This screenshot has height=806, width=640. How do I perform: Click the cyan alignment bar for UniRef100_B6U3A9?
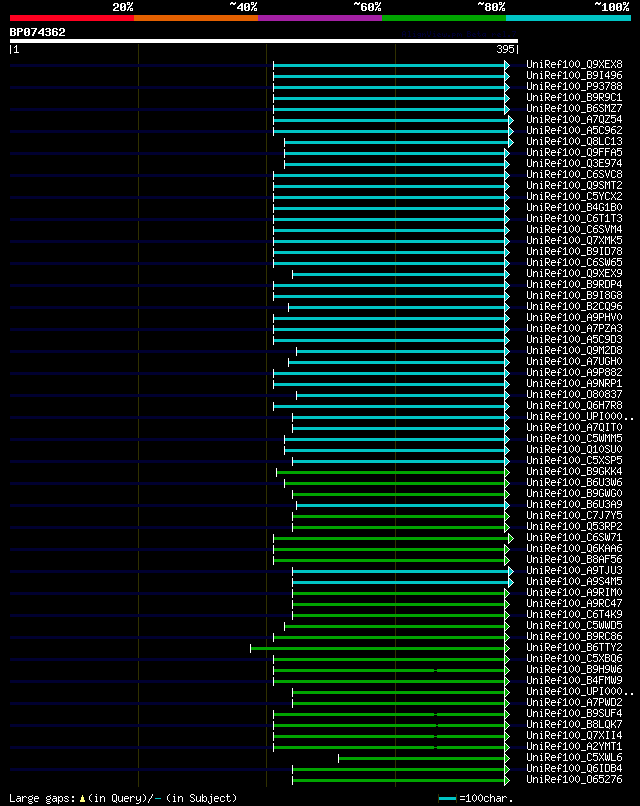tap(403, 505)
